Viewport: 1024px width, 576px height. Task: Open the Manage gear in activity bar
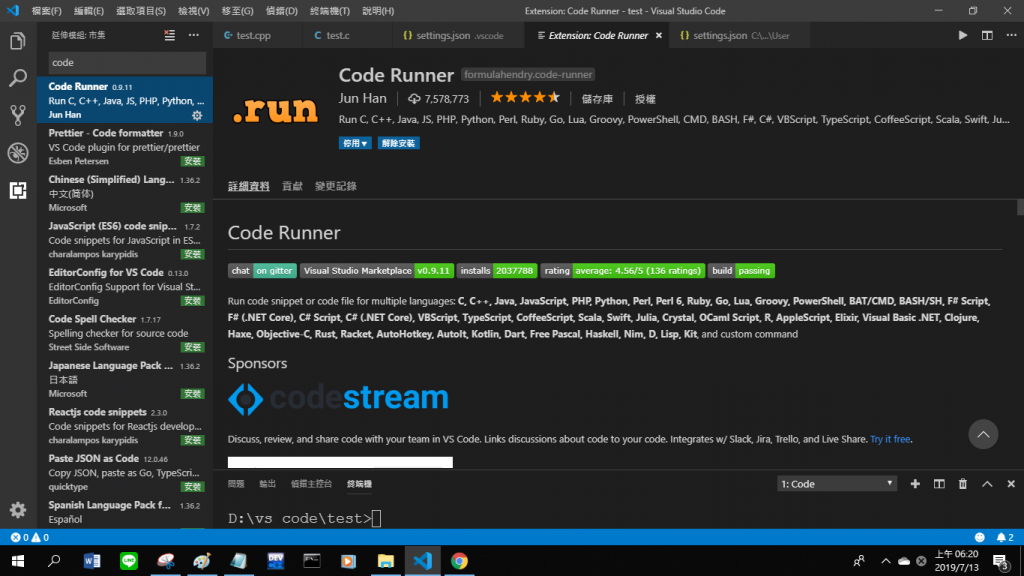pos(18,509)
